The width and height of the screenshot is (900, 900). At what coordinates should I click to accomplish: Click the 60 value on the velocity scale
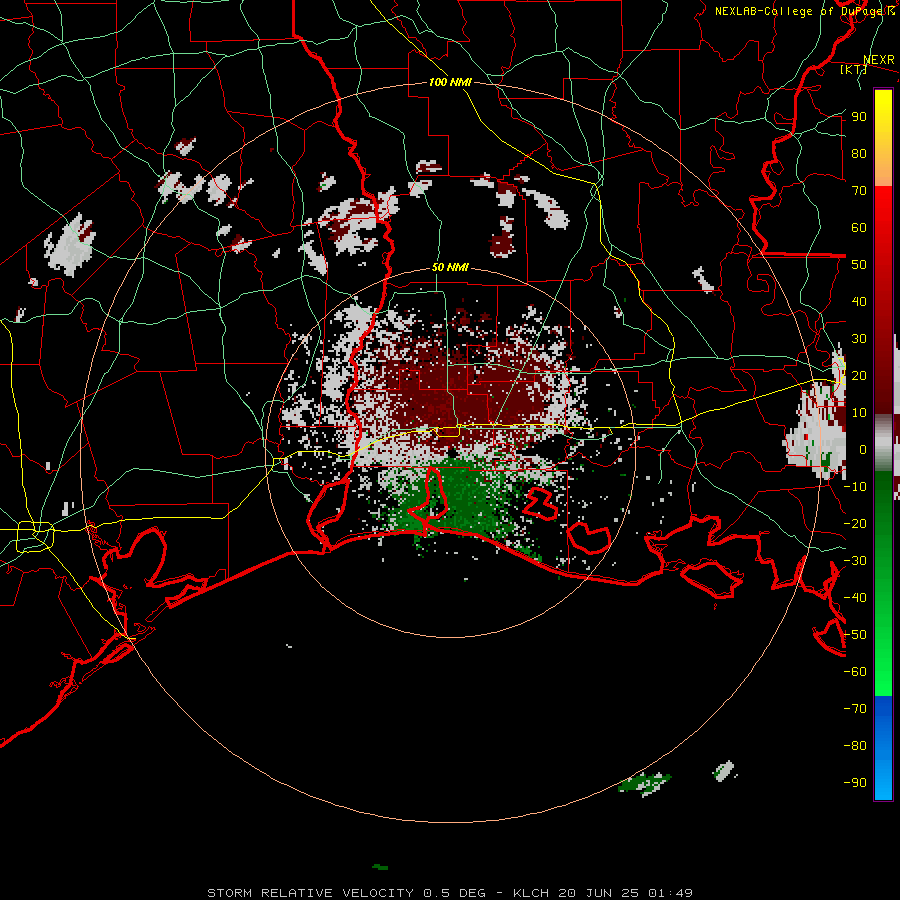point(859,227)
